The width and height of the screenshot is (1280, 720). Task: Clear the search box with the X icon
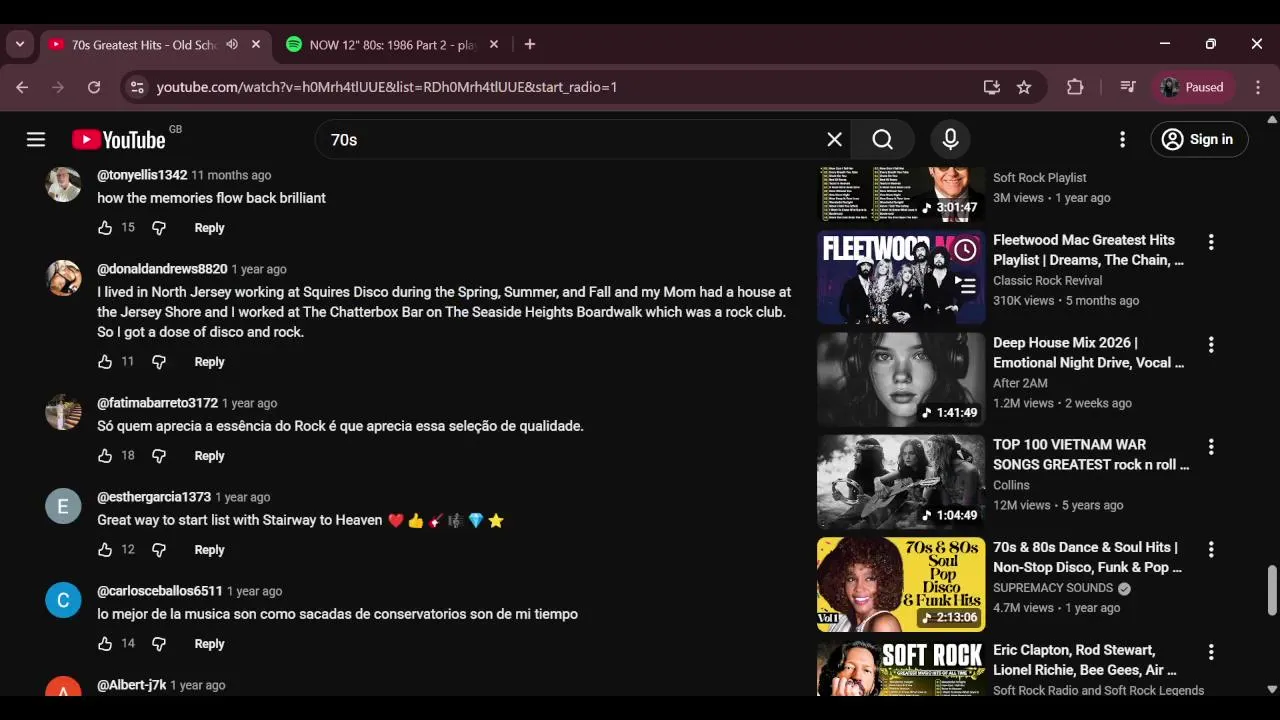[834, 140]
